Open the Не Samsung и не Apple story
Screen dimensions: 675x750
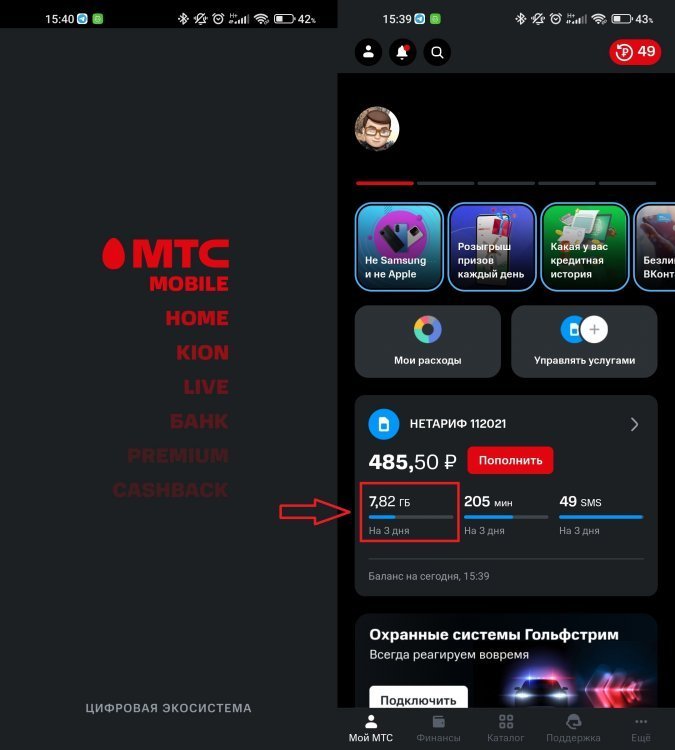(x=399, y=247)
